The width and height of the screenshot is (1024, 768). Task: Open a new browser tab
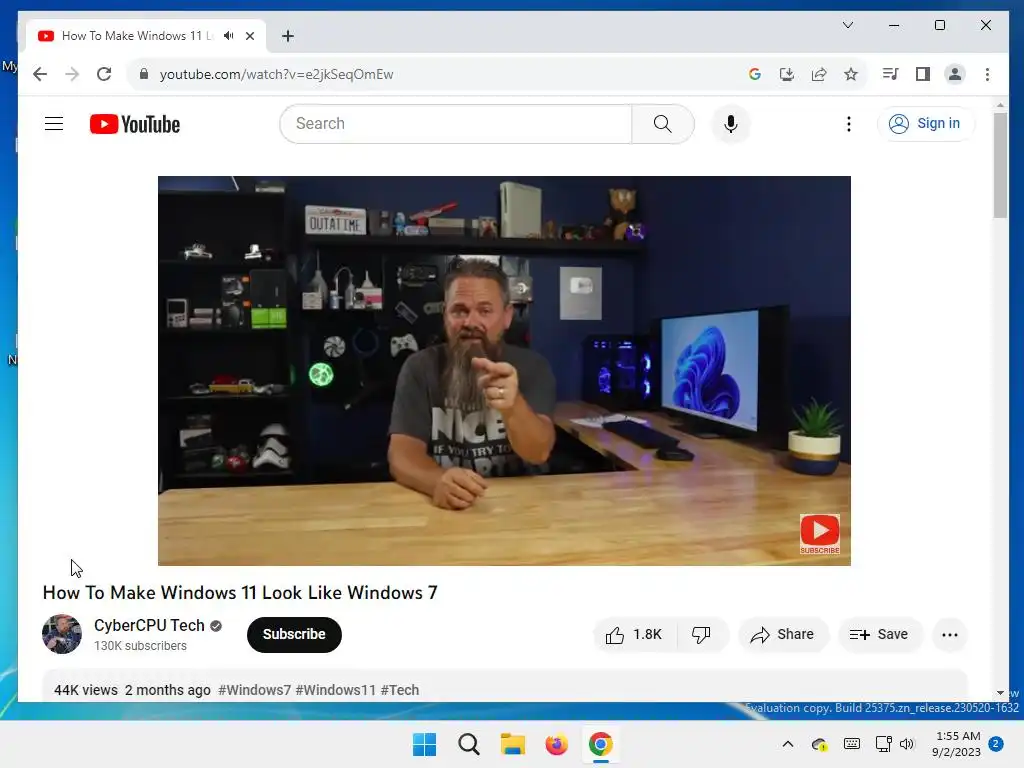(288, 36)
